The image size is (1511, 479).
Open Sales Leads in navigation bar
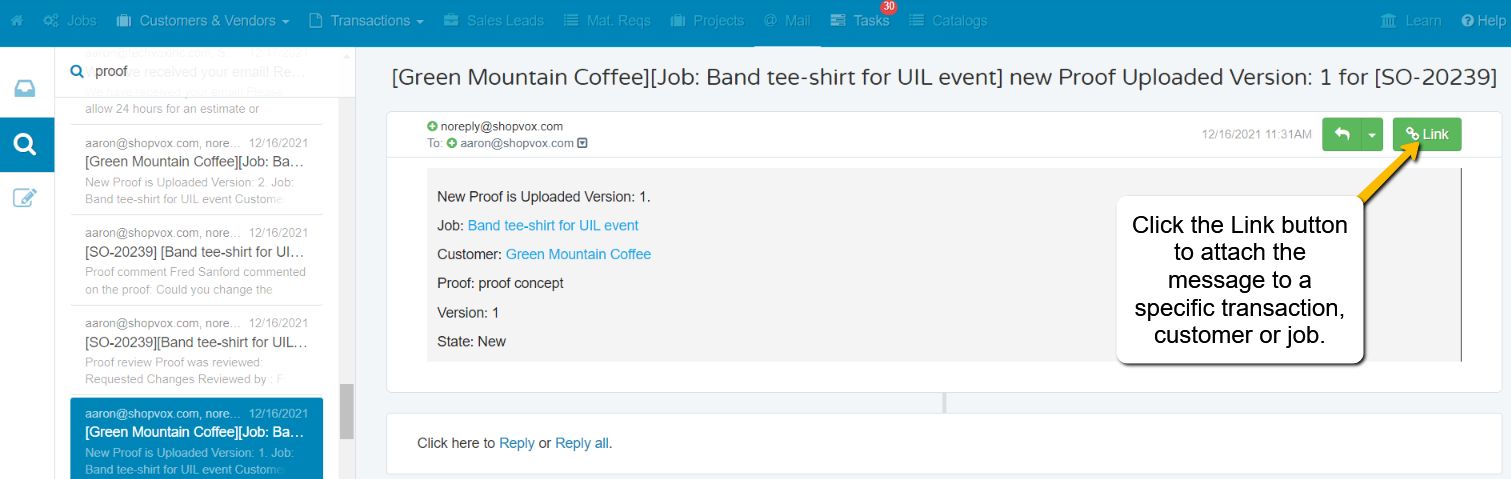click(493, 20)
